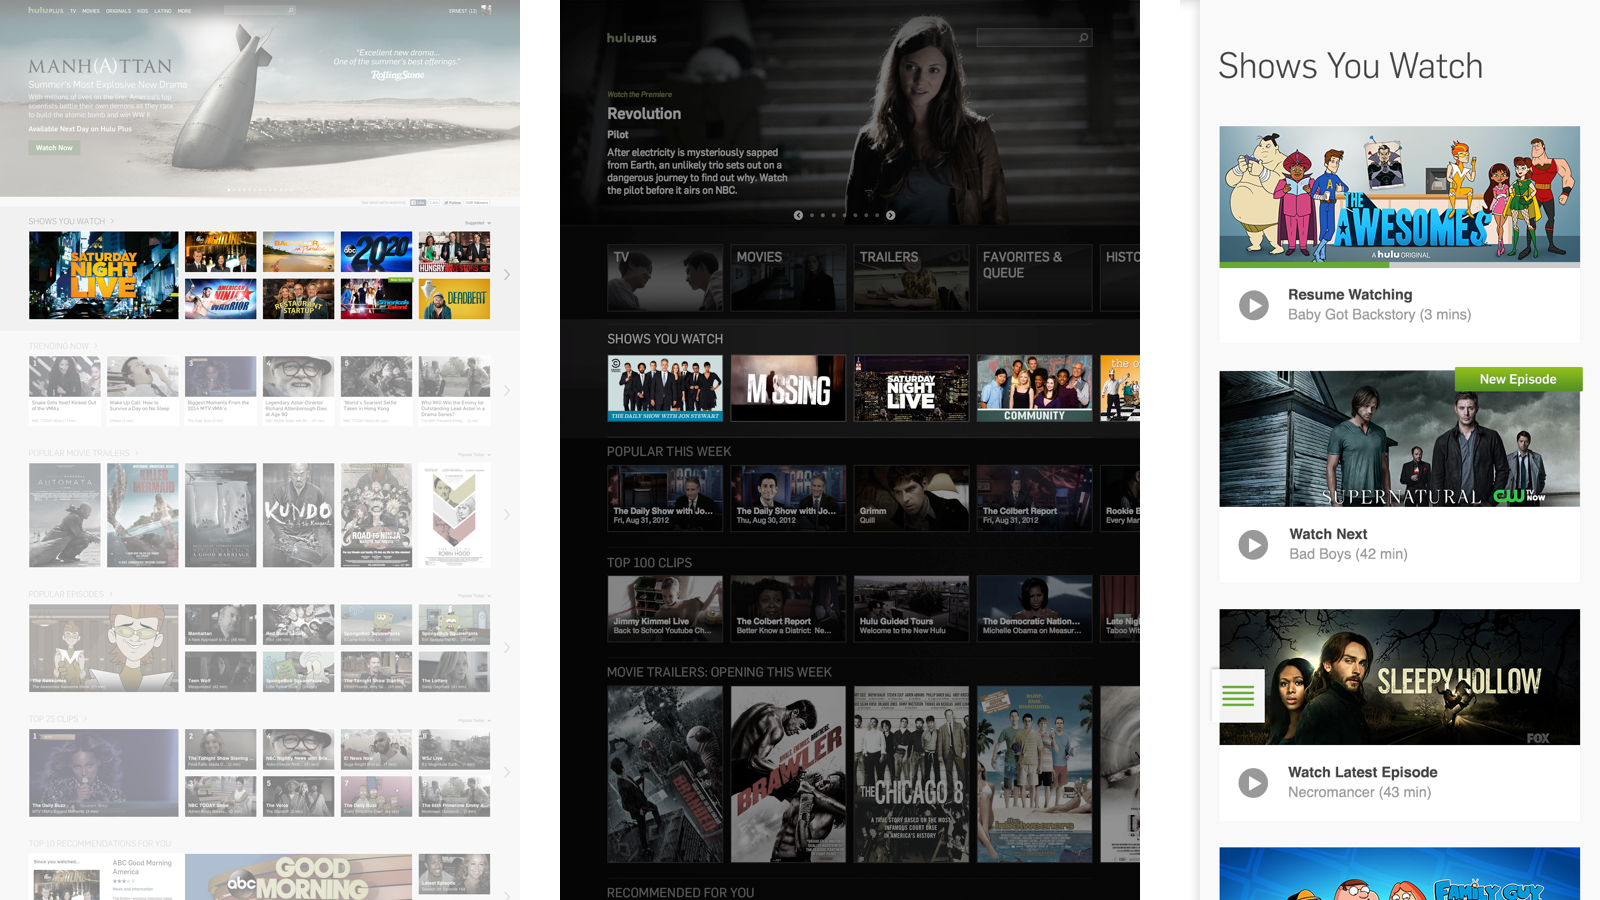Open Sleepy Hollow show card image
Image resolution: width=1600 pixels, height=900 pixels.
[x=1399, y=677]
